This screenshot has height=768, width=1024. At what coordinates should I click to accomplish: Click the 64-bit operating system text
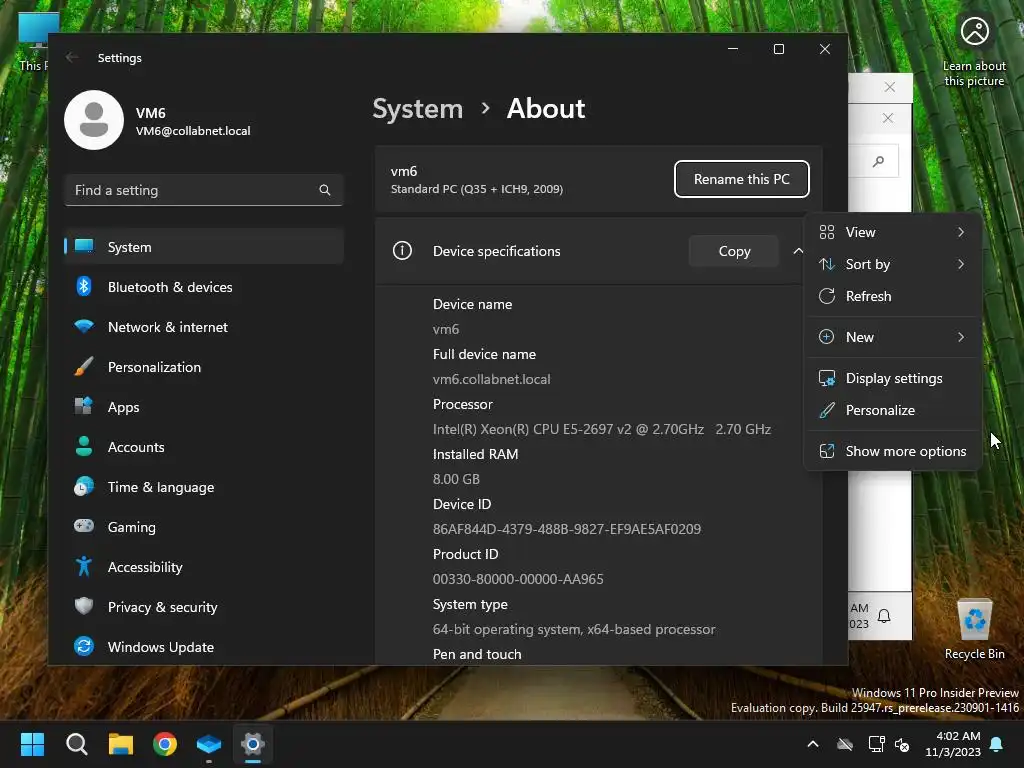coord(574,629)
